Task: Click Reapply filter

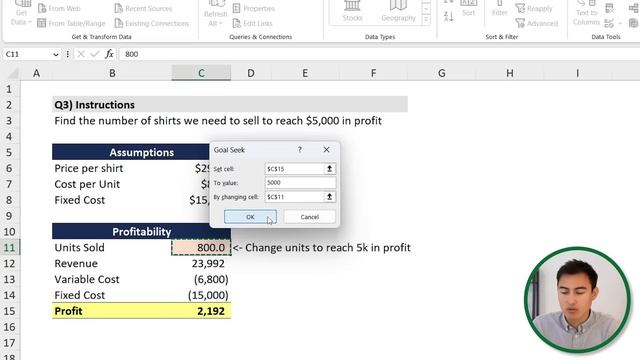Action: click(534, 8)
